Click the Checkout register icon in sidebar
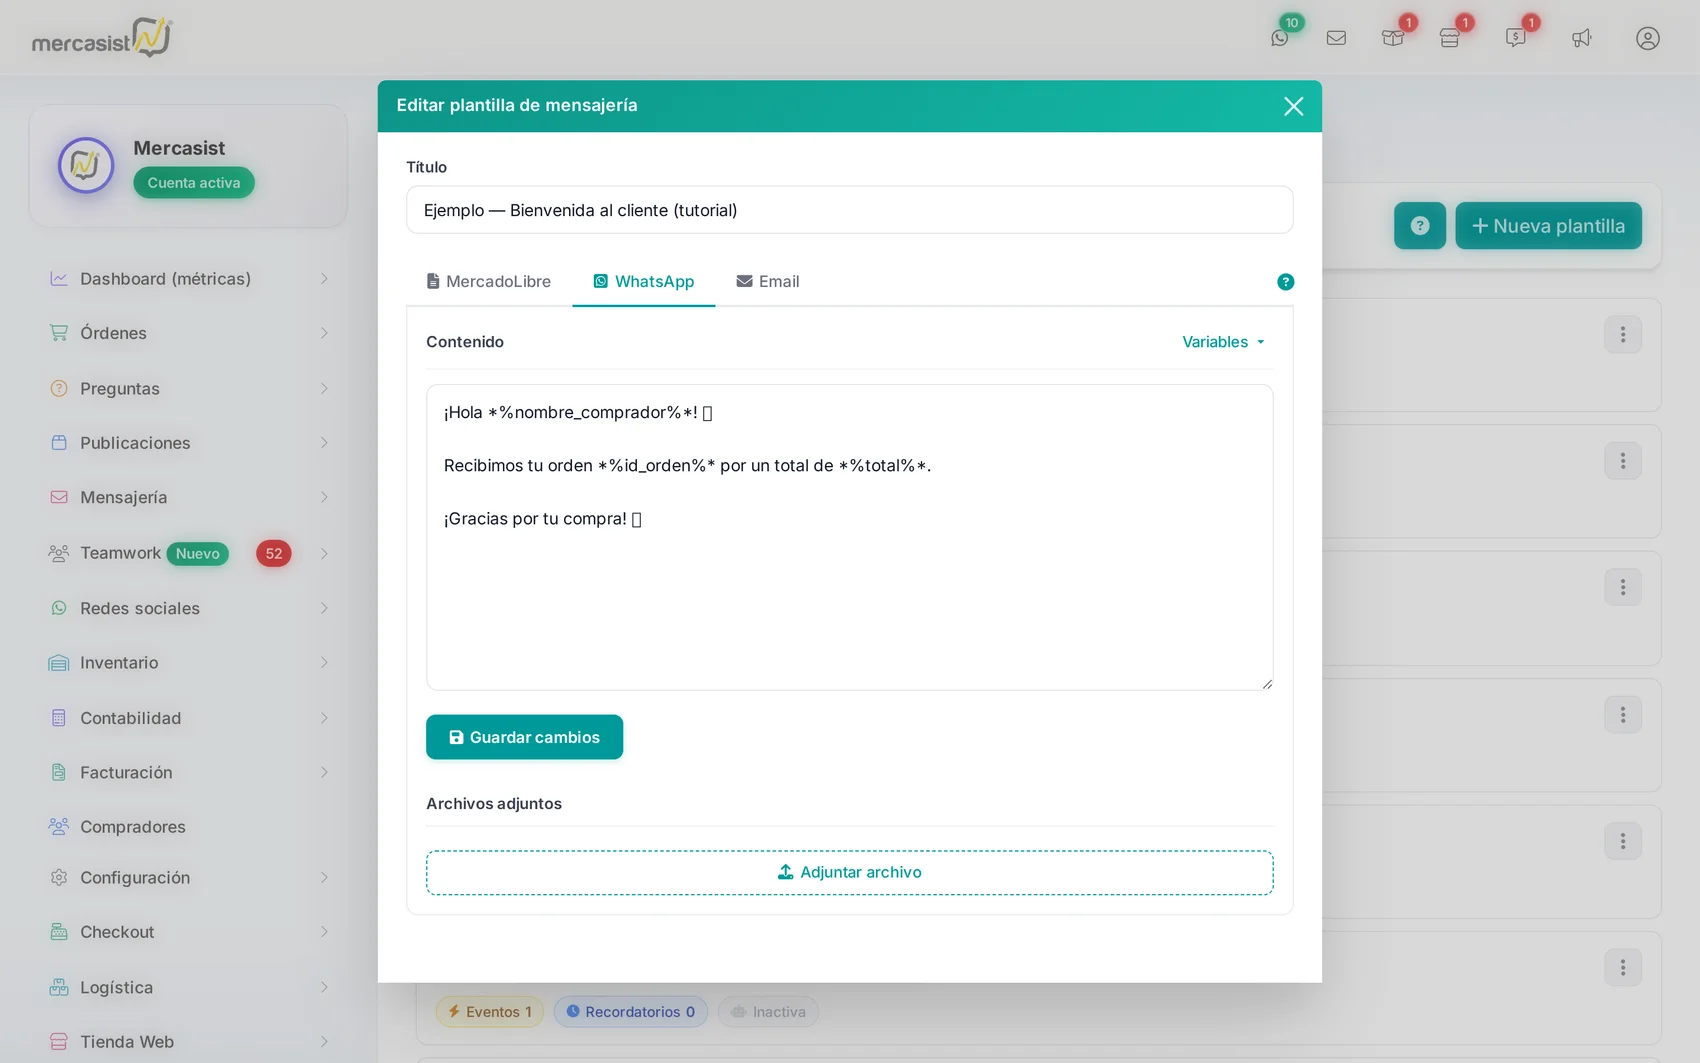Screen dimensions: 1700x1063 (59, 932)
